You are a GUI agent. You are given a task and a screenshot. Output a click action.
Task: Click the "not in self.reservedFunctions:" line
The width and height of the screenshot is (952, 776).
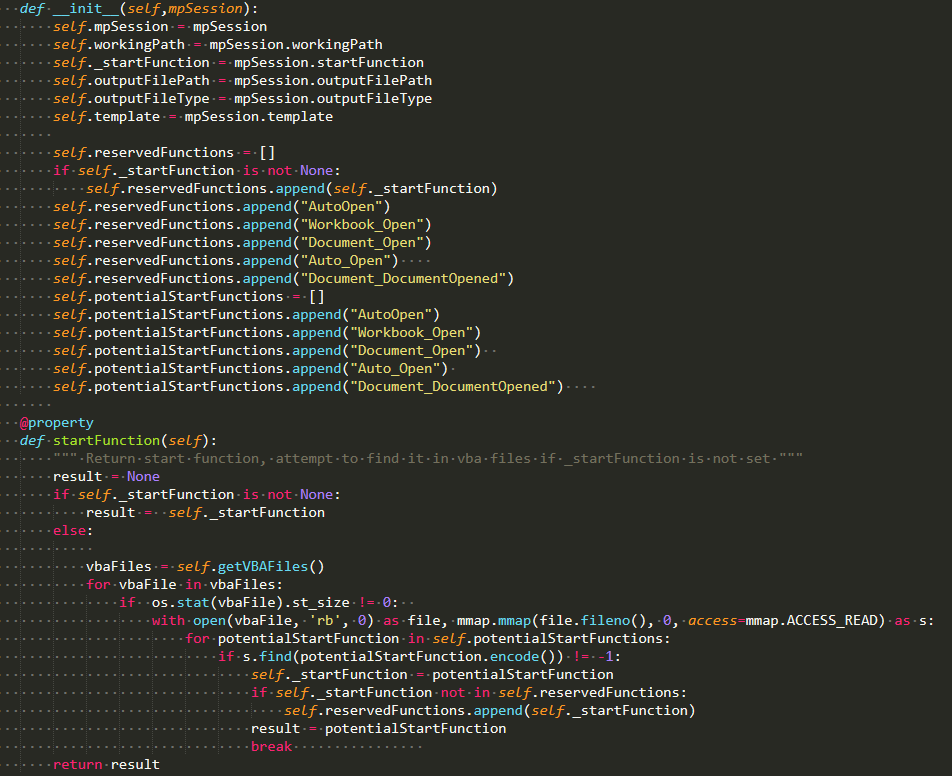(469, 692)
